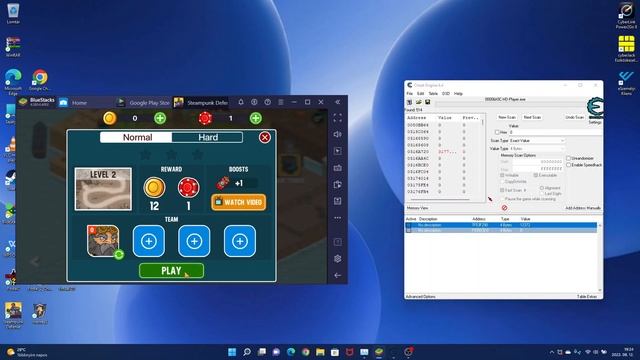
Task: Open Google Chrome desktop shortcut
Action: coord(40,80)
